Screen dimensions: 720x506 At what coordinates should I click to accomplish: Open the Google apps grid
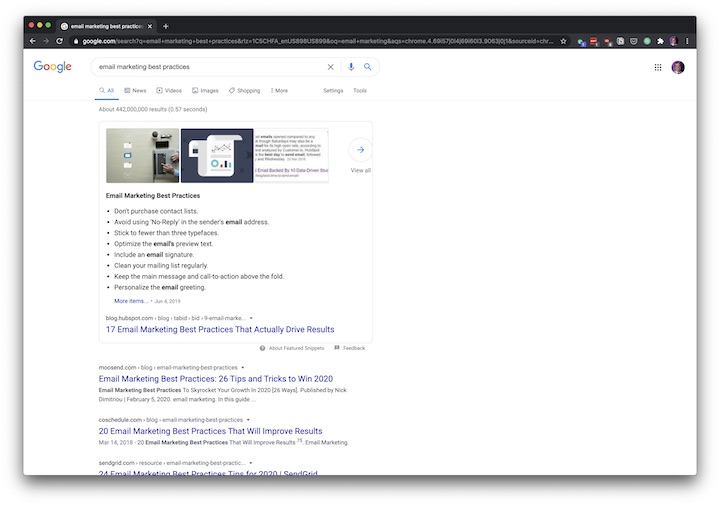pyautogui.click(x=658, y=67)
